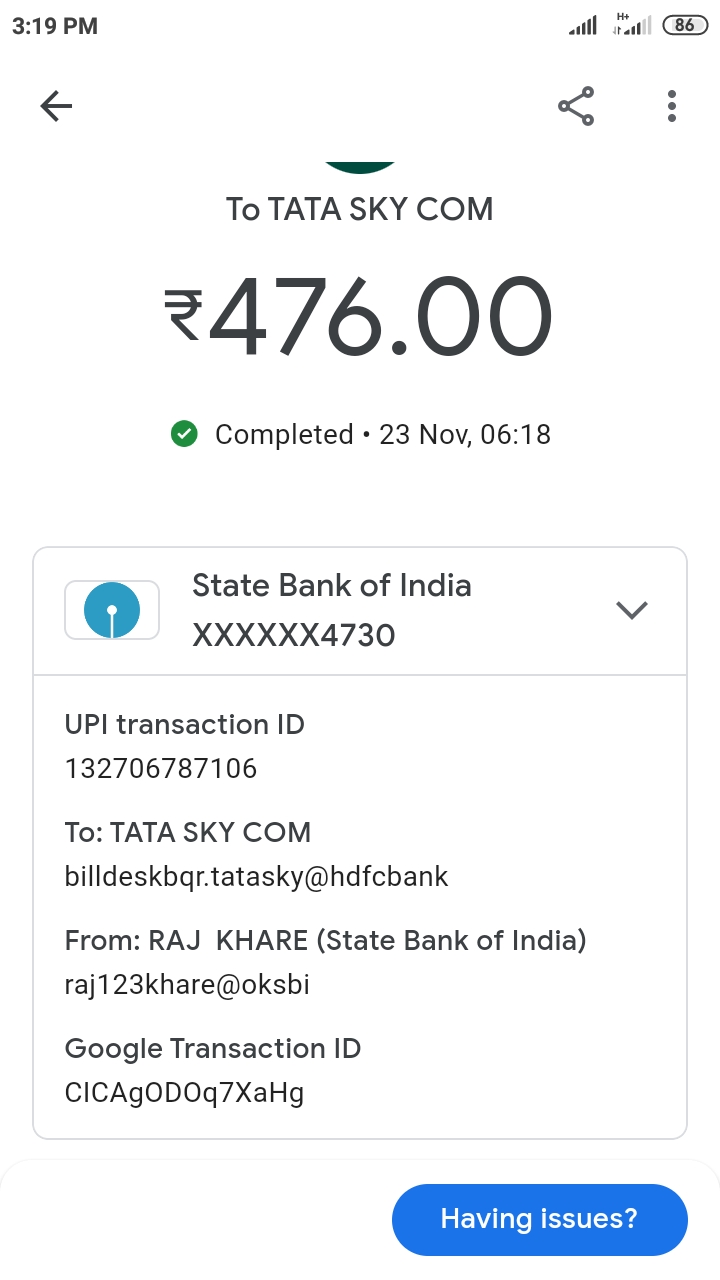This screenshot has width=720, height=1280.
Task: Tap the Google Transaction ID value CICAgODOq7XaHg
Action: tap(184, 1093)
